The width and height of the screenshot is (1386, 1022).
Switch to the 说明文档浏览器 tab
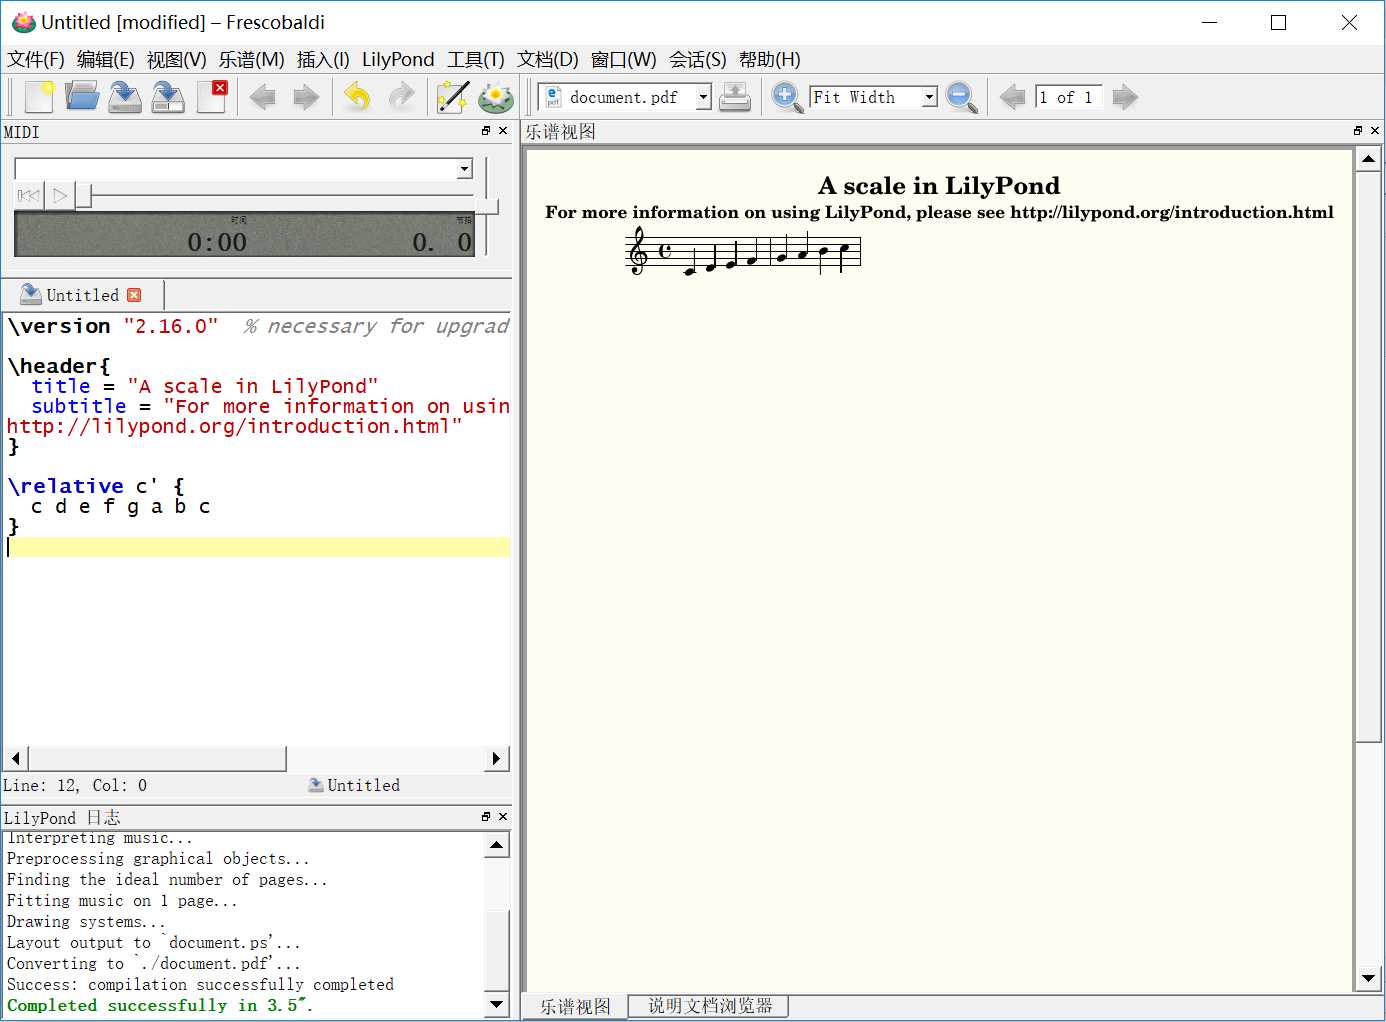click(x=709, y=1005)
